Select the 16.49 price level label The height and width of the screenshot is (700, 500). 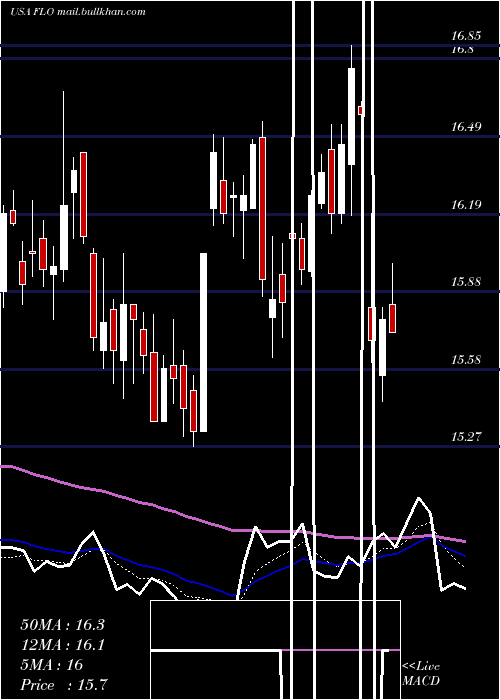[466, 127]
